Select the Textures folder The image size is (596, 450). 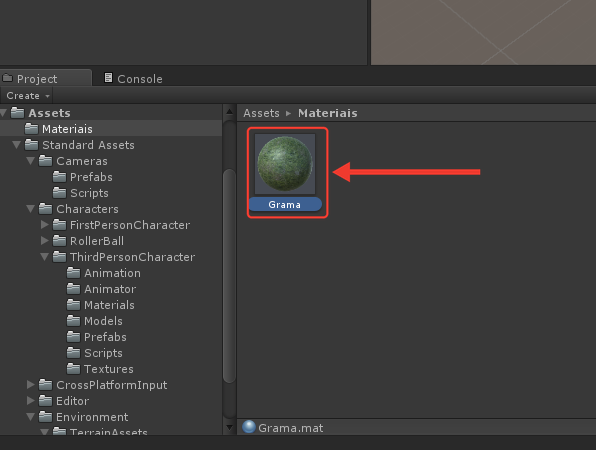(x=109, y=369)
